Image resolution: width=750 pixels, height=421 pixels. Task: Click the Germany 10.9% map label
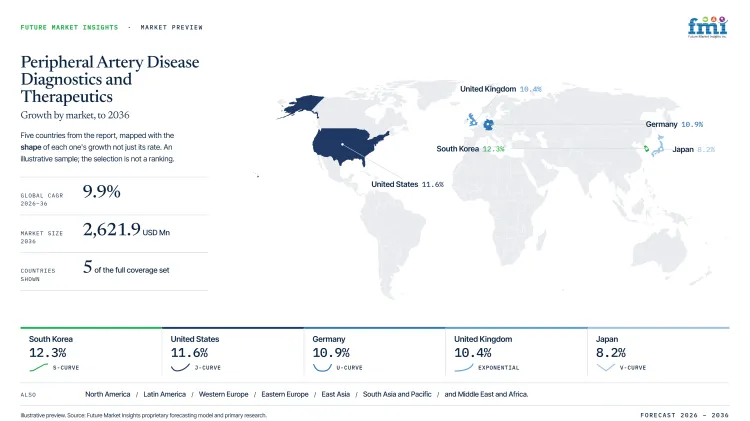(x=674, y=124)
